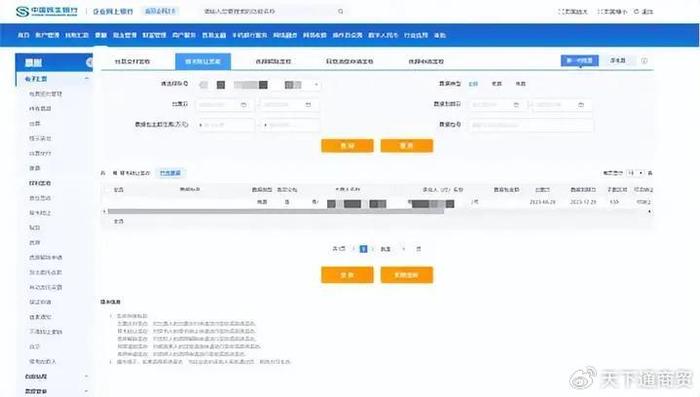Open the calendar icon in the due date start field
Viewport: 700px width, 397px height.
(516, 104)
